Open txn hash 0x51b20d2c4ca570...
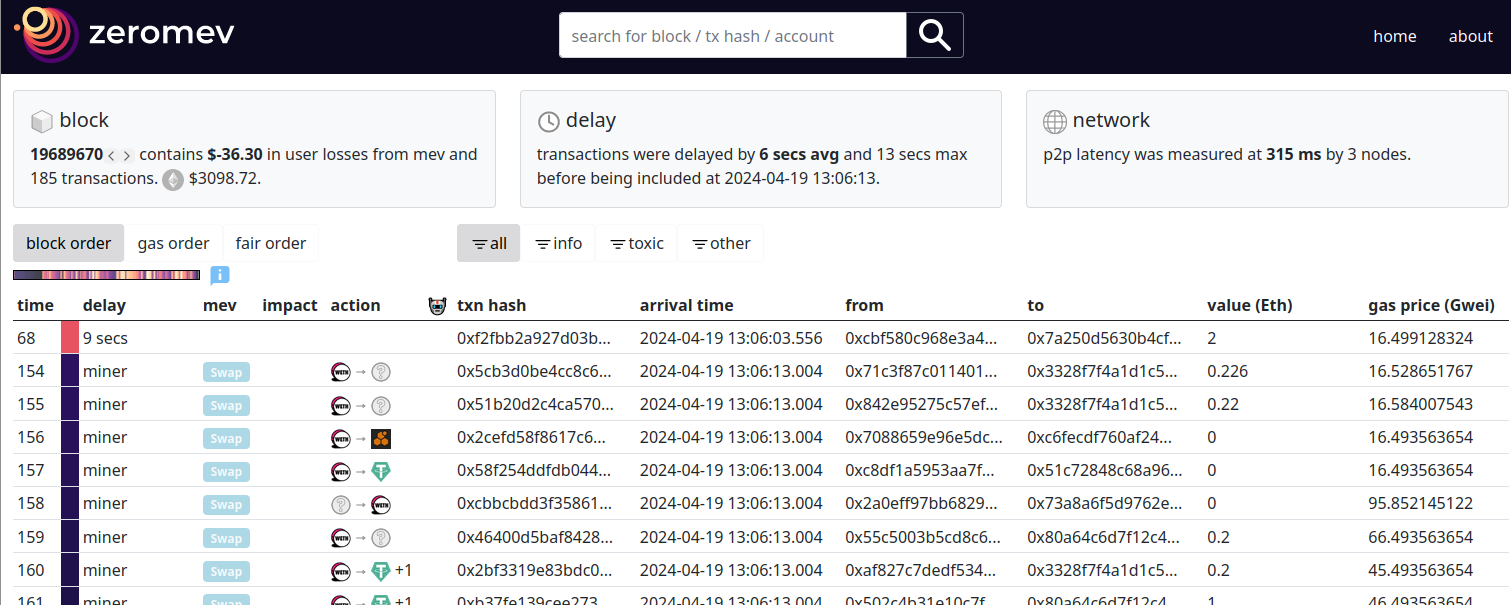Viewport: 1511px width, 605px height. pyautogui.click(x=534, y=404)
